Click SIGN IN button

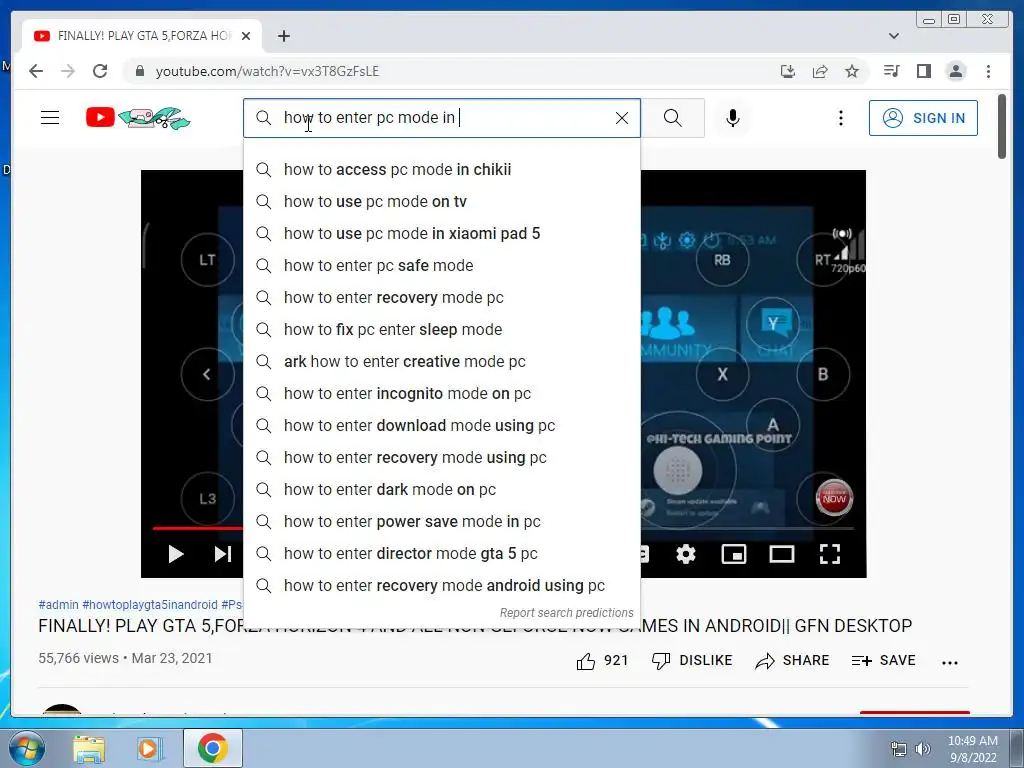point(923,118)
